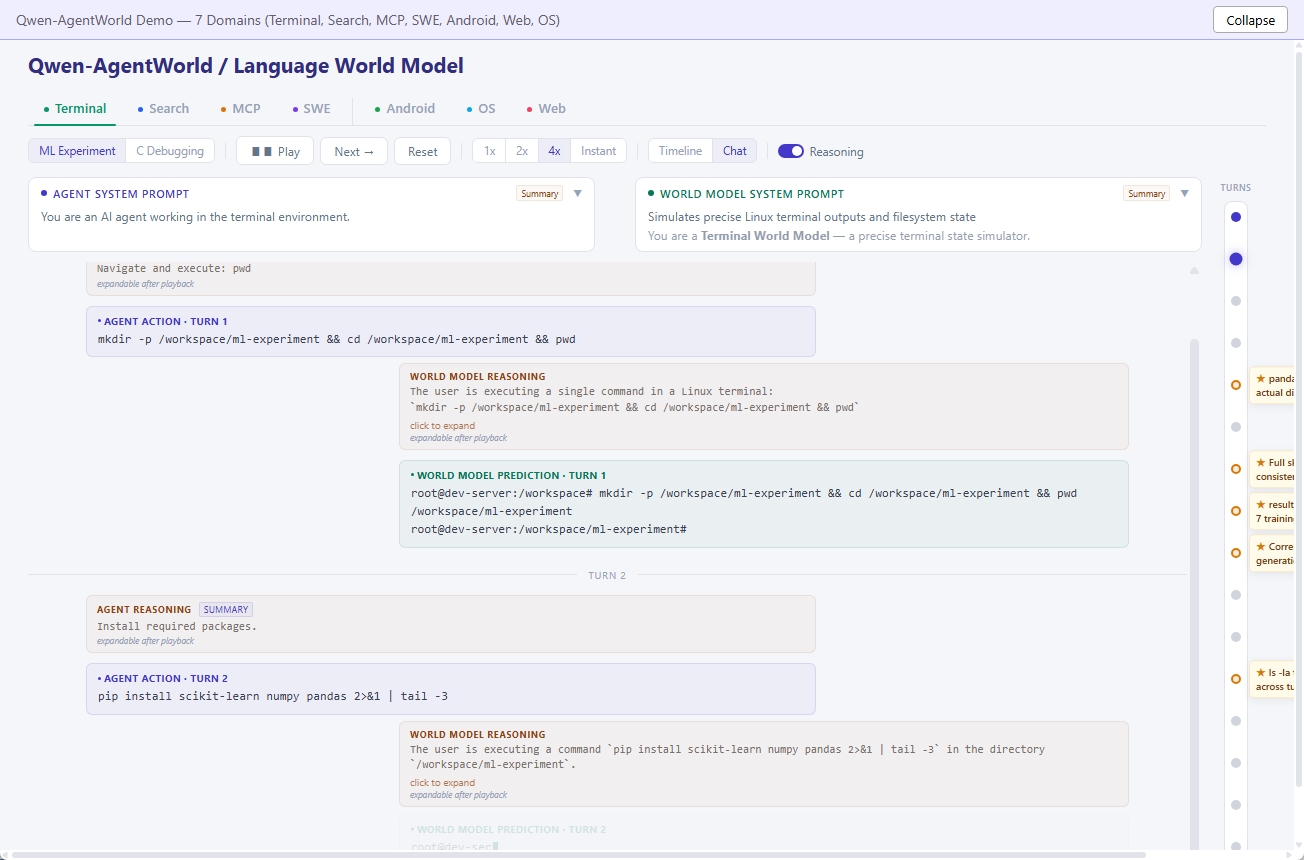Click the World Model Prediction Turn 1 output card

pos(764,504)
